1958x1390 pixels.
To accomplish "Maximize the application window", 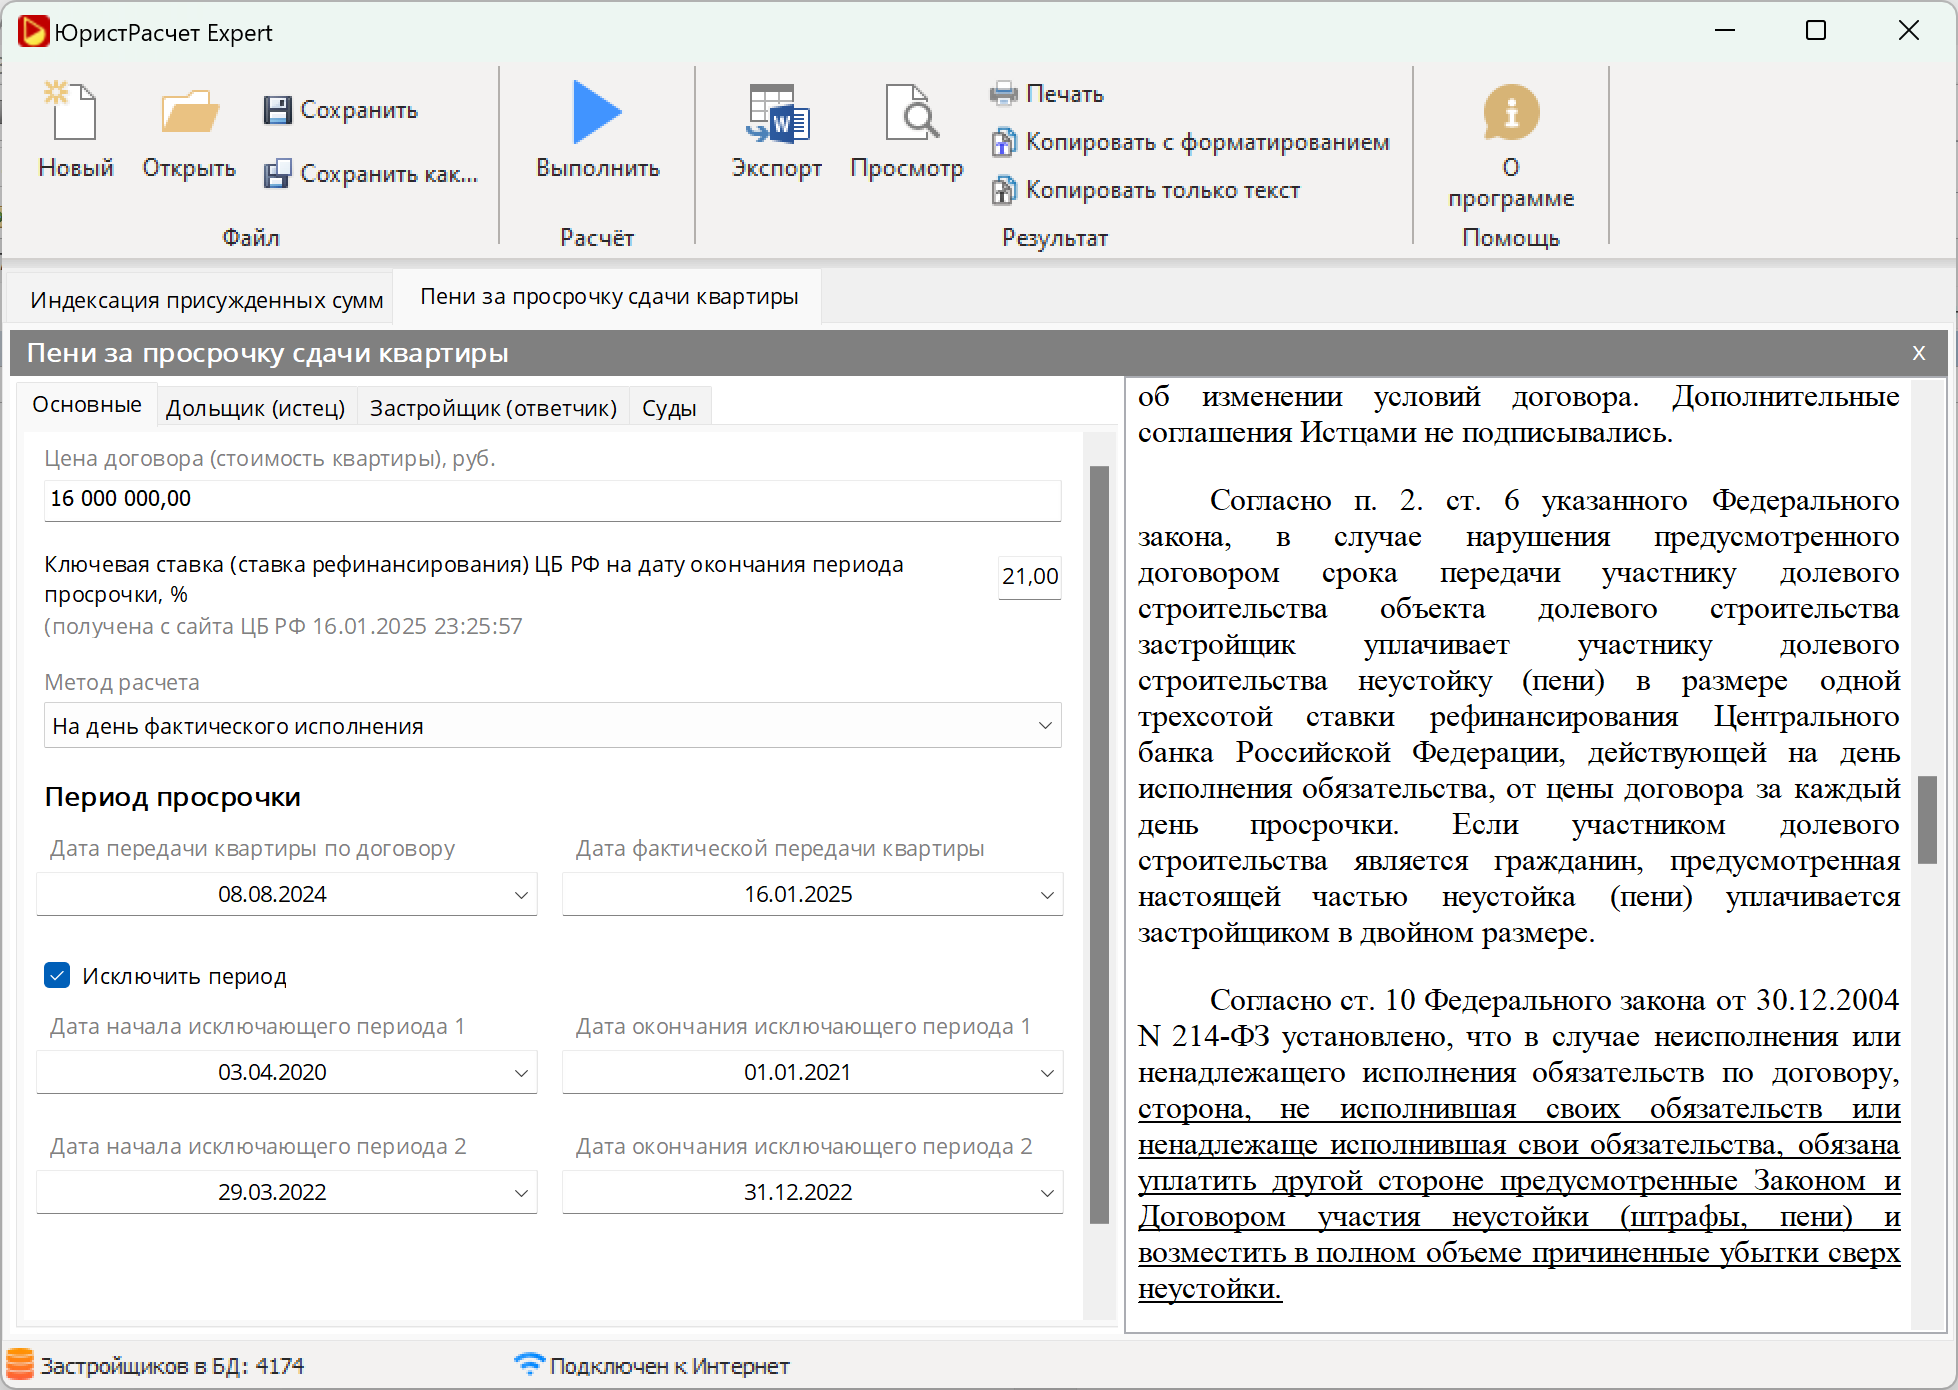I will pos(1816,31).
